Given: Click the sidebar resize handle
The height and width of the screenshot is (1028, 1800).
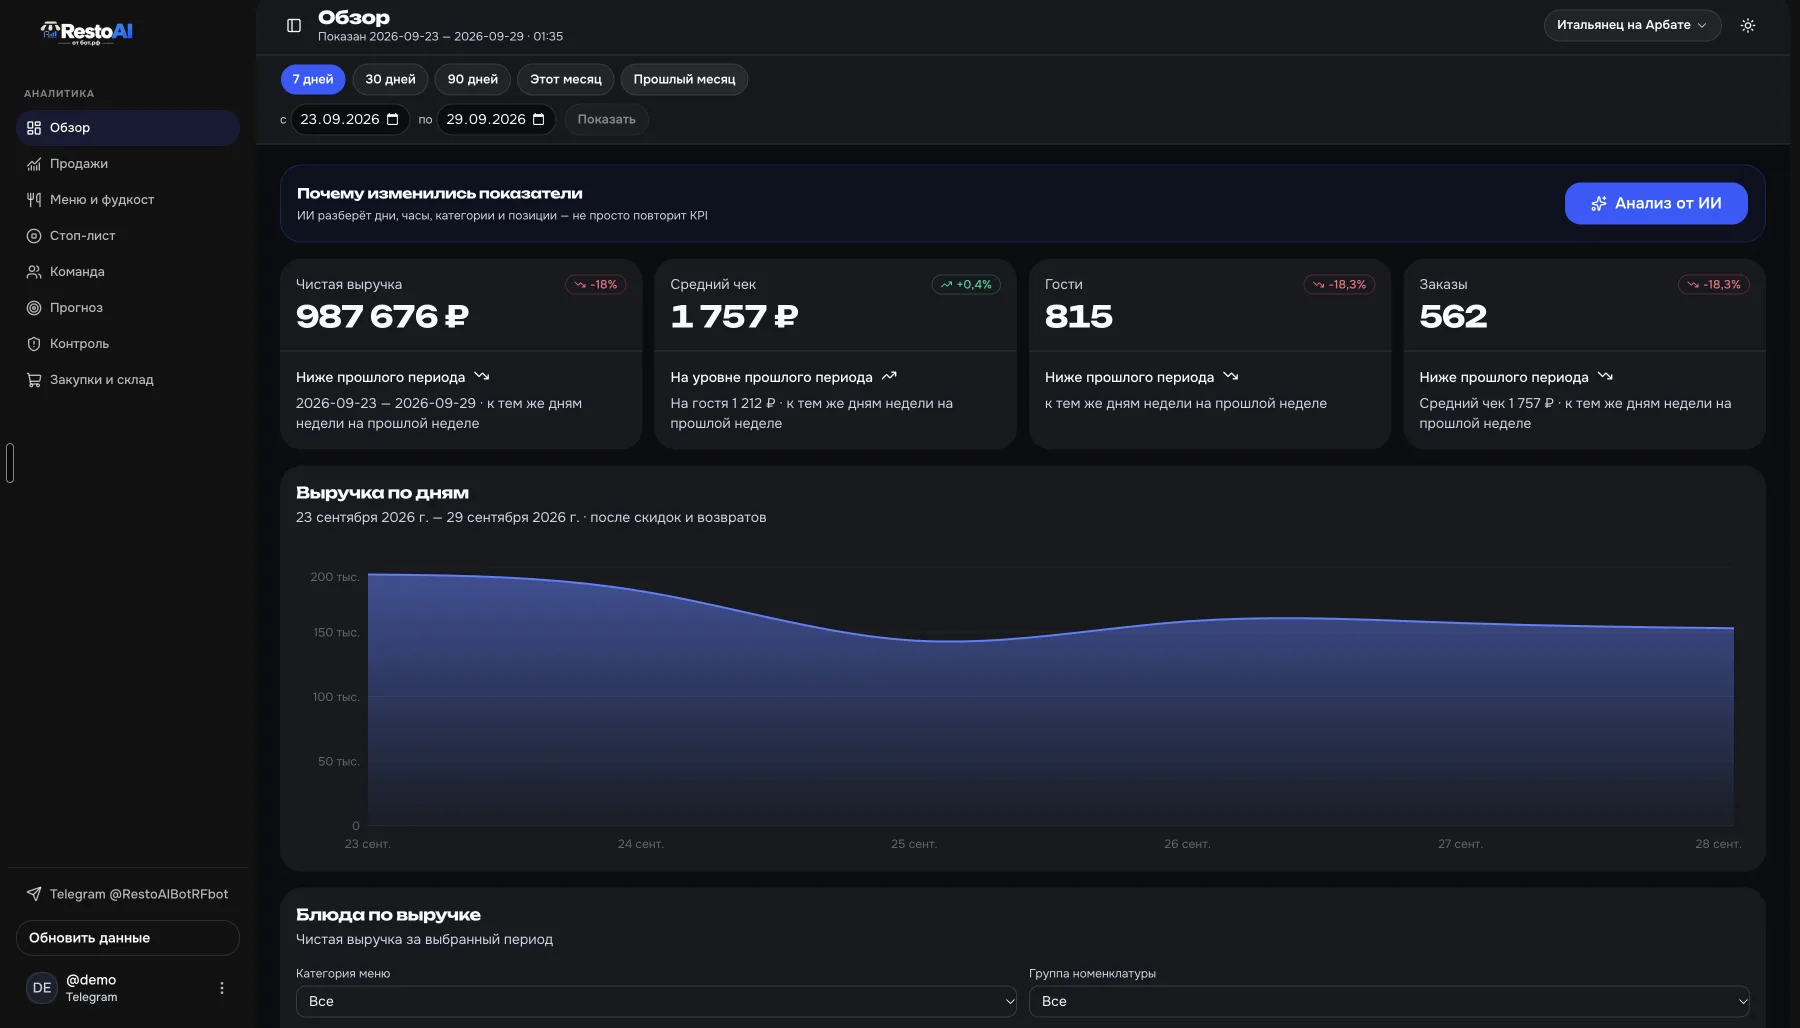Looking at the screenshot, I should pos(10,462).
